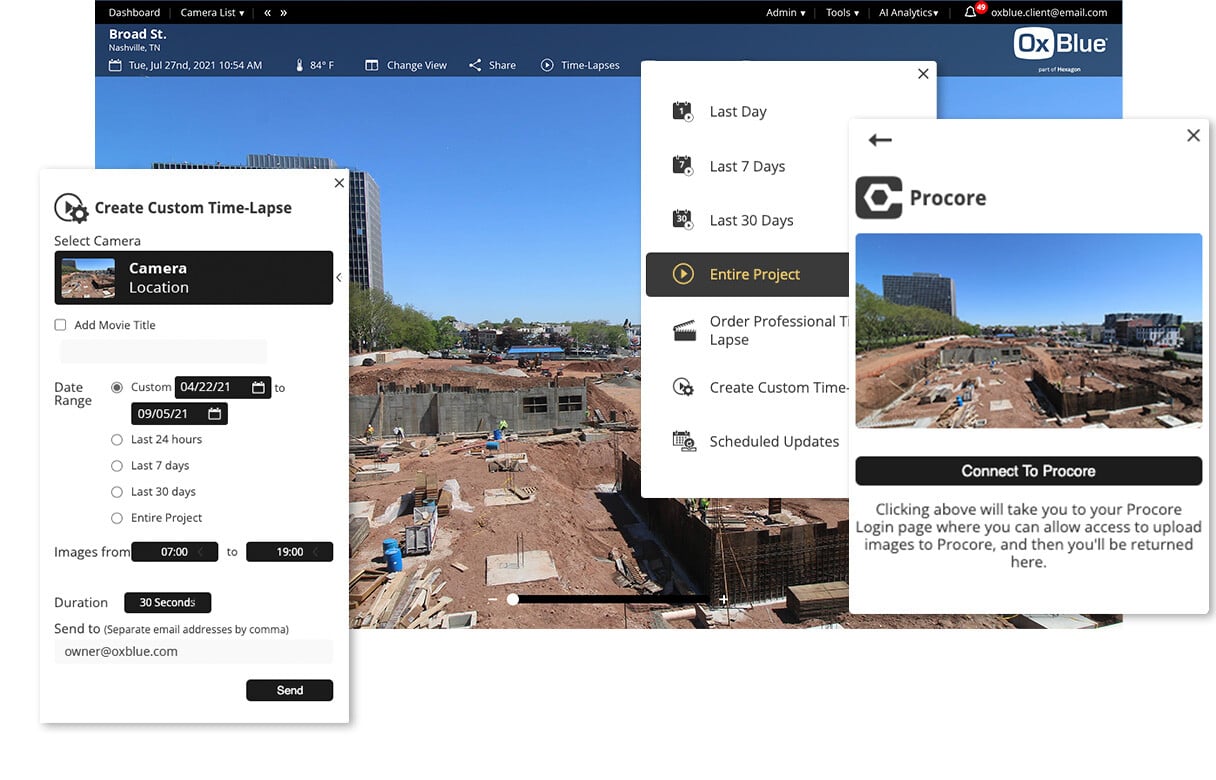Image resolution: width=1216 pixels, height=780 pixels.
Task: Click the Scheduled Updates calendar icon
Action: point(684,441)
